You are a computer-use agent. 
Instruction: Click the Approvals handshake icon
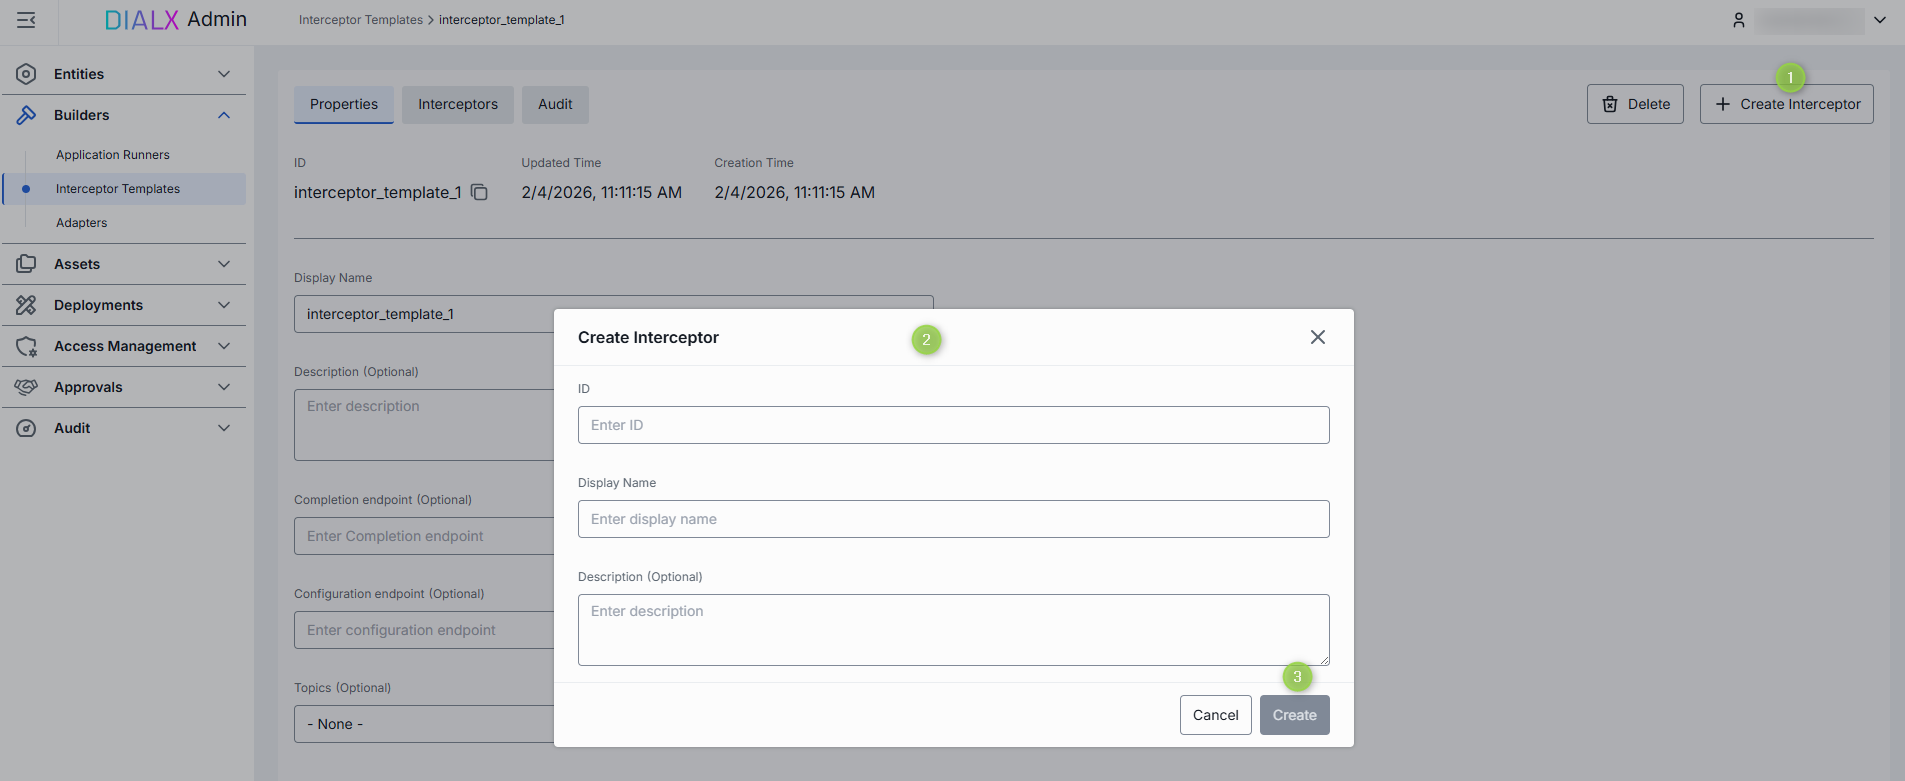pyautogui.click(x=26, y=387)
